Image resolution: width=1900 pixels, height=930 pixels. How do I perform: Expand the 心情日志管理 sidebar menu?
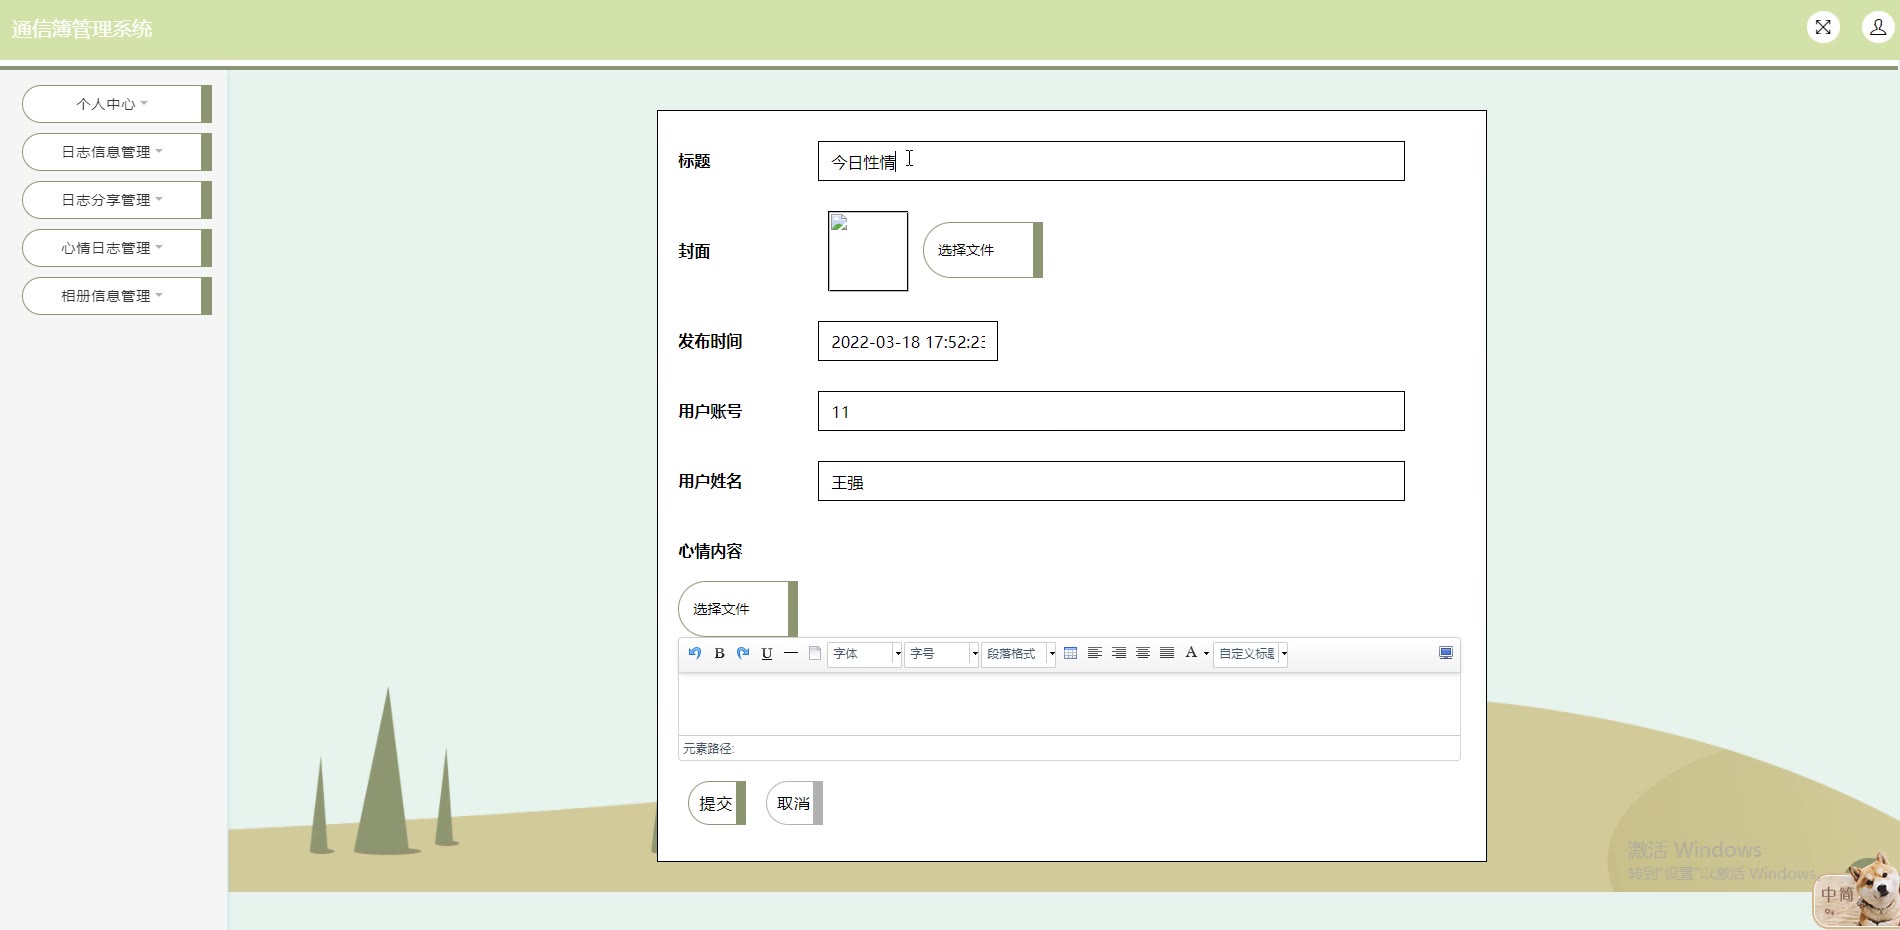pyautogui.click(x=117, y=248)
